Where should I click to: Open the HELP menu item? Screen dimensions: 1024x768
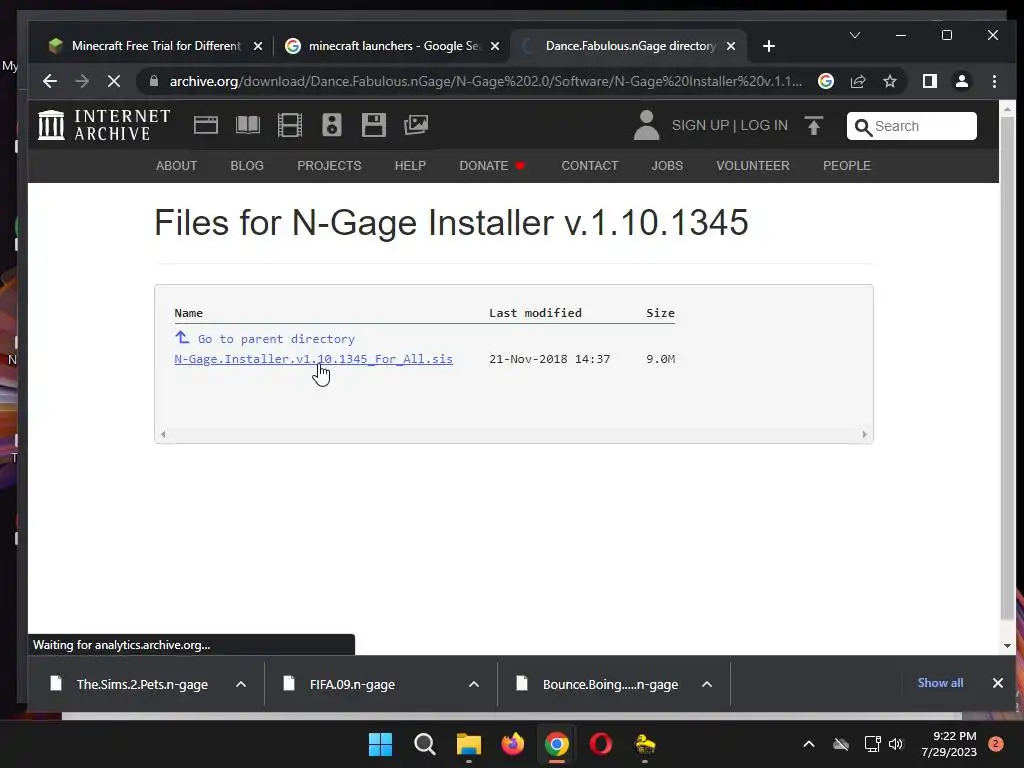(410, 166)
